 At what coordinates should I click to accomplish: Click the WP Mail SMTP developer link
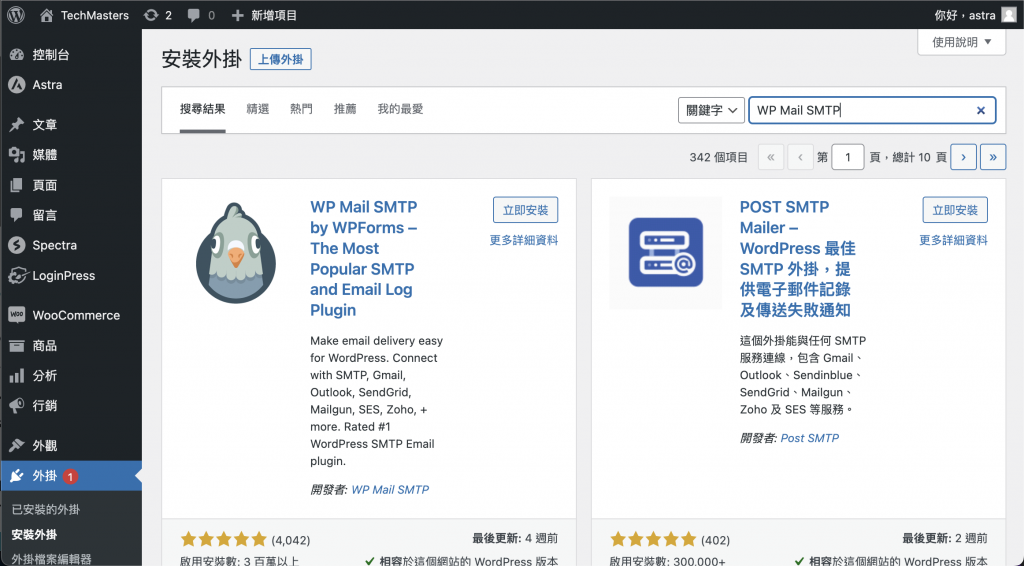click(391, 490)
